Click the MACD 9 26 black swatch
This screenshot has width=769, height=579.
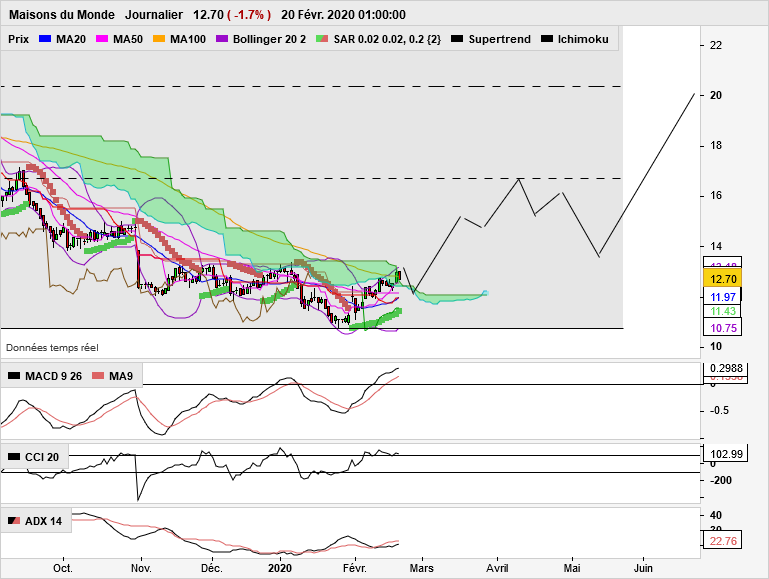(14, 376)
